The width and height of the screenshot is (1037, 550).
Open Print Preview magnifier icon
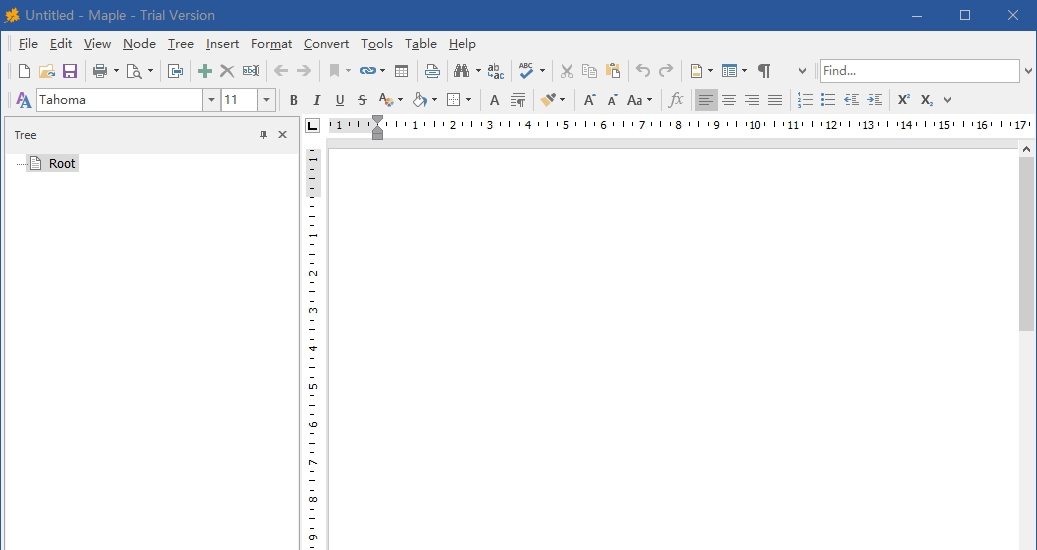pos(134,71)
